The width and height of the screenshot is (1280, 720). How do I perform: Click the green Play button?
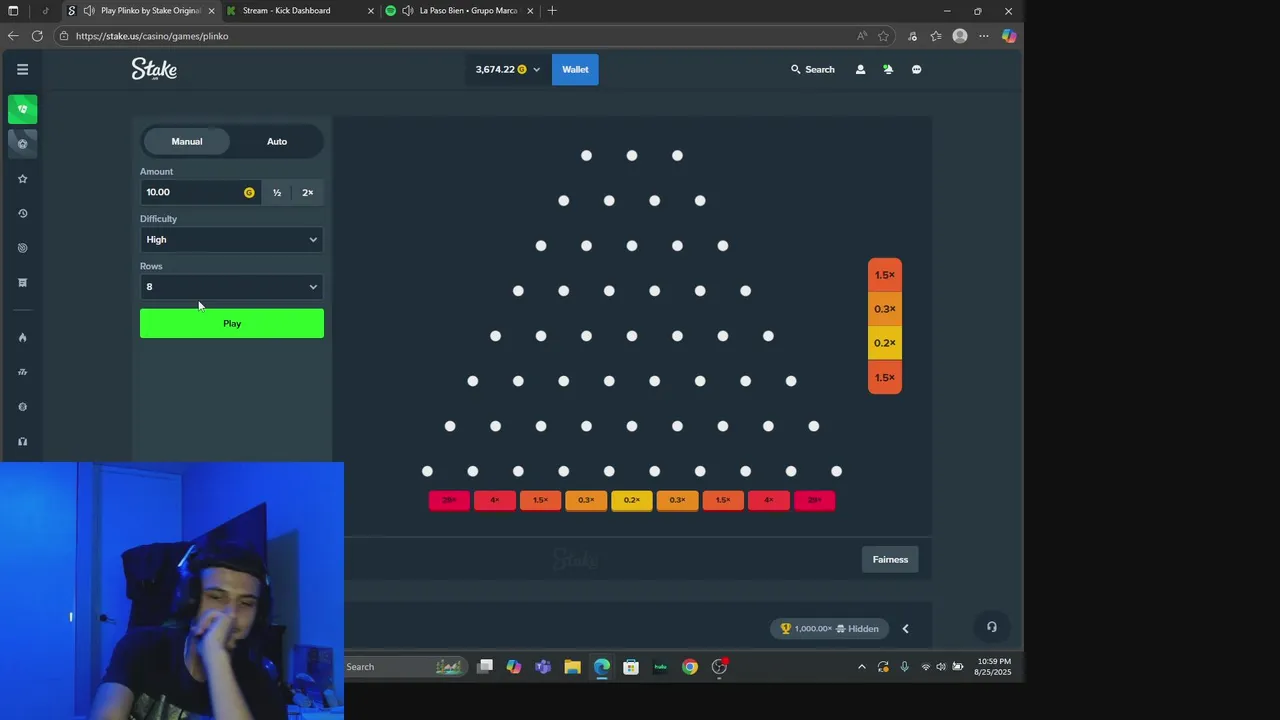[x=231, y=323]
